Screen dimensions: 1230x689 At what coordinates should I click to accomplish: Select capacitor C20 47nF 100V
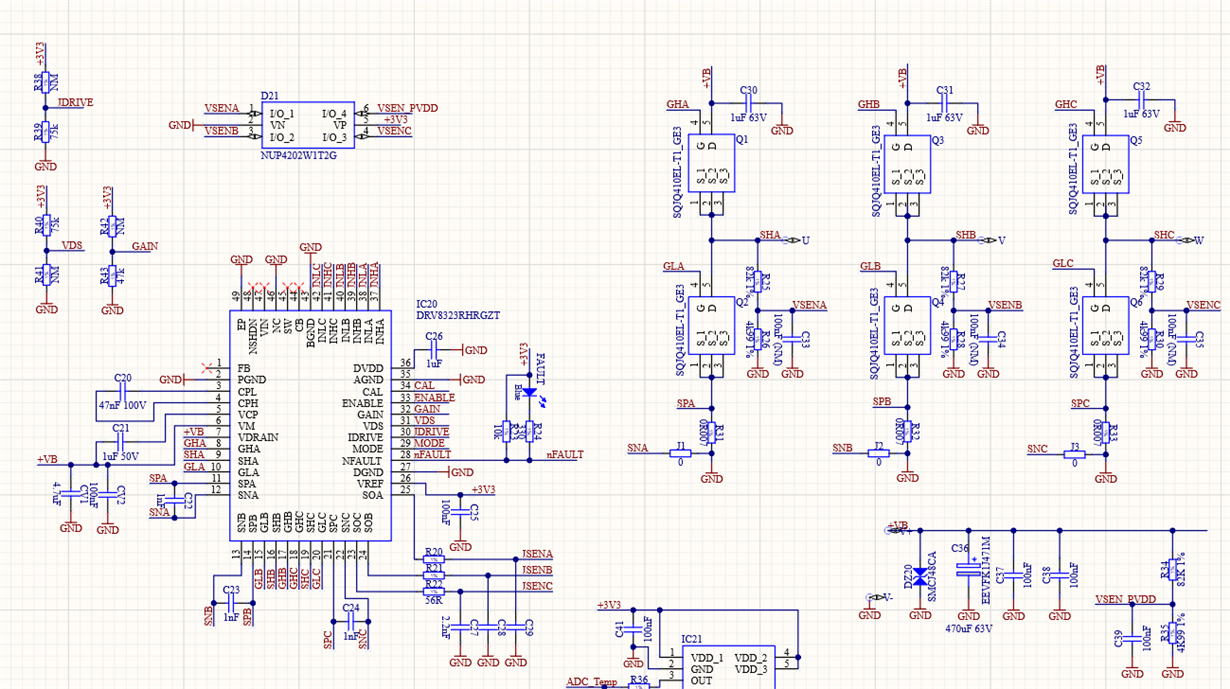click(122, 391)
